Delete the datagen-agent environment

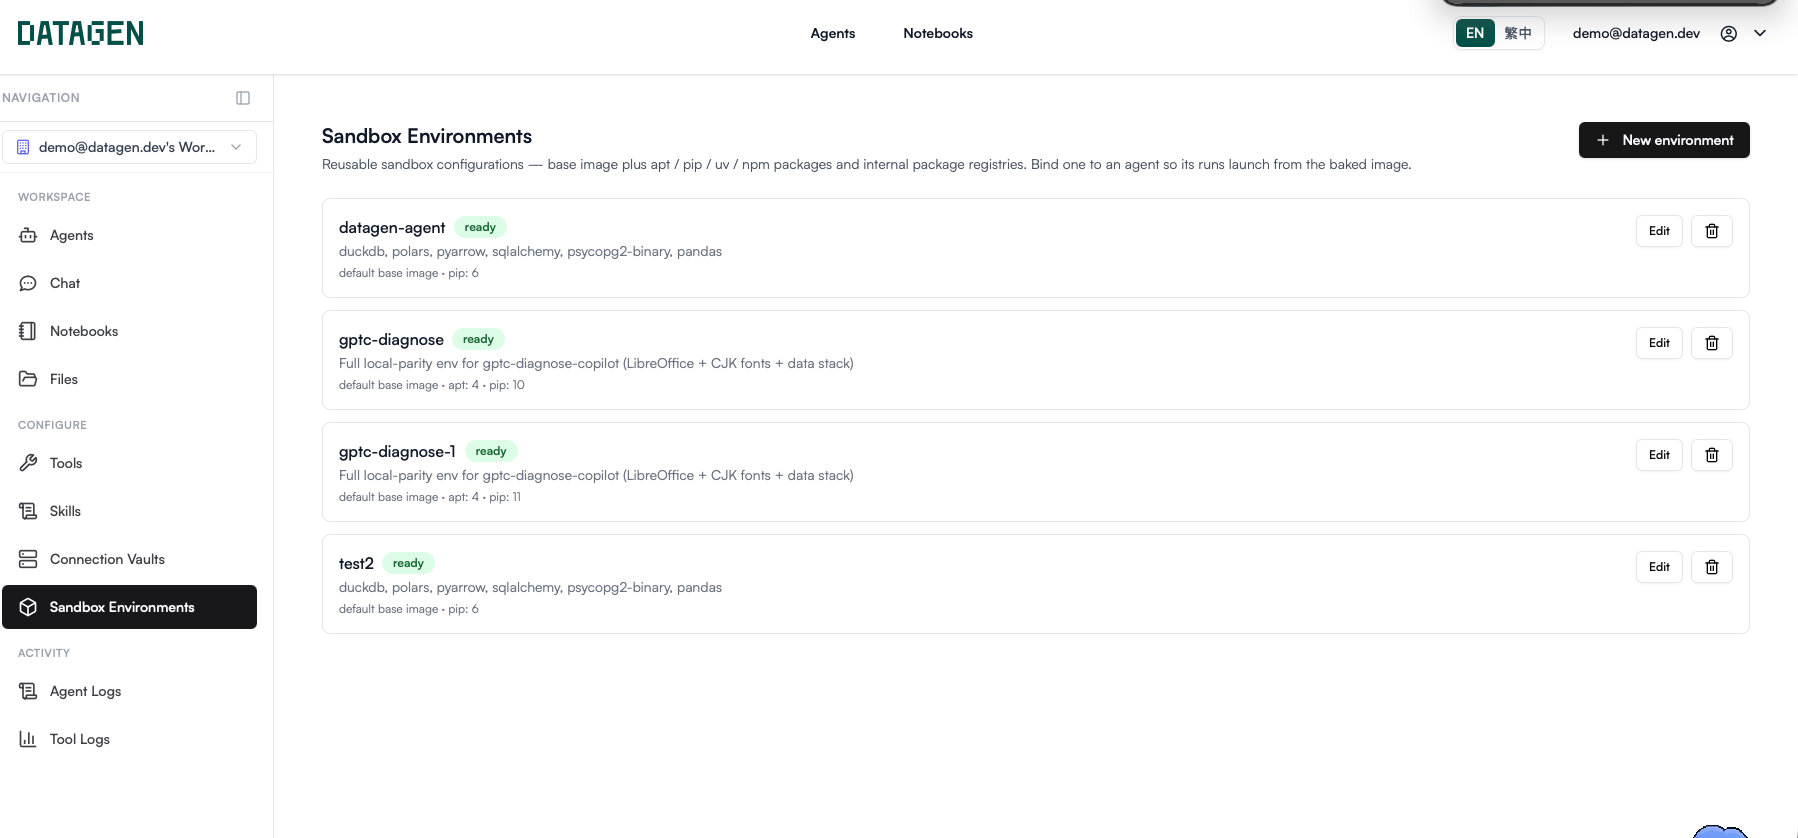[x=1712, y=231]
